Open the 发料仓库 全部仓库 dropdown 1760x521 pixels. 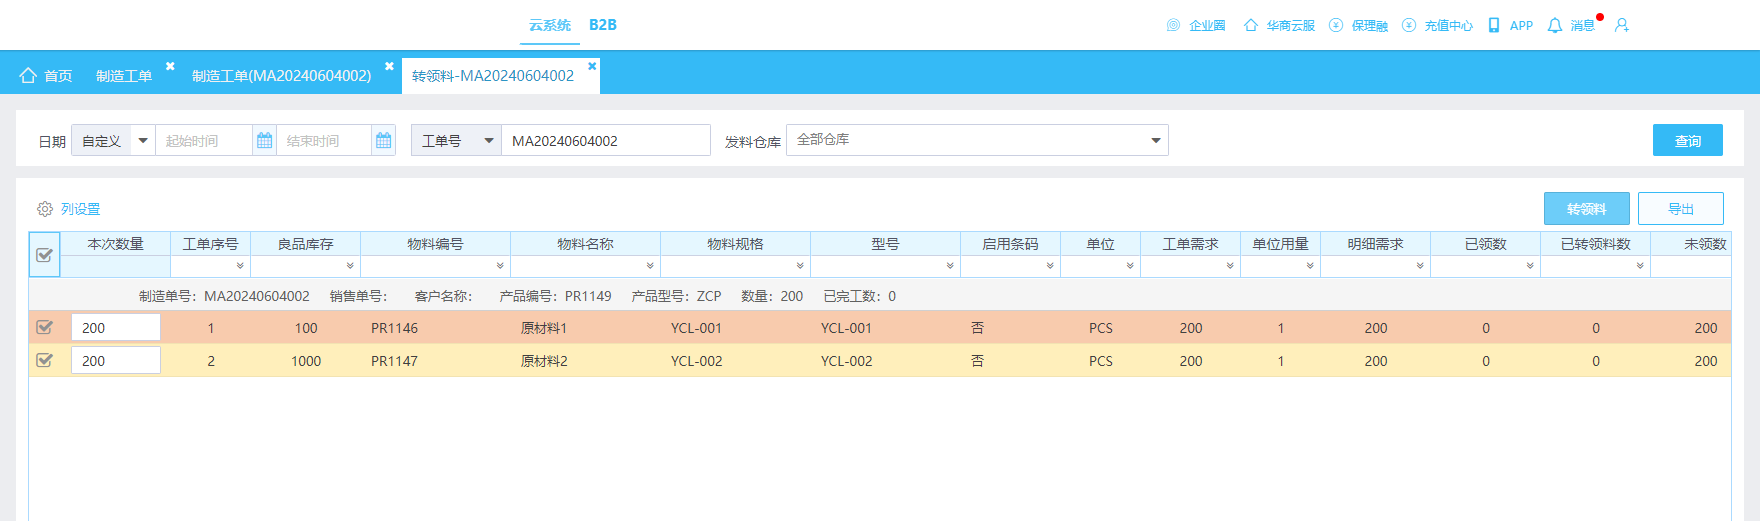point(977,140)
